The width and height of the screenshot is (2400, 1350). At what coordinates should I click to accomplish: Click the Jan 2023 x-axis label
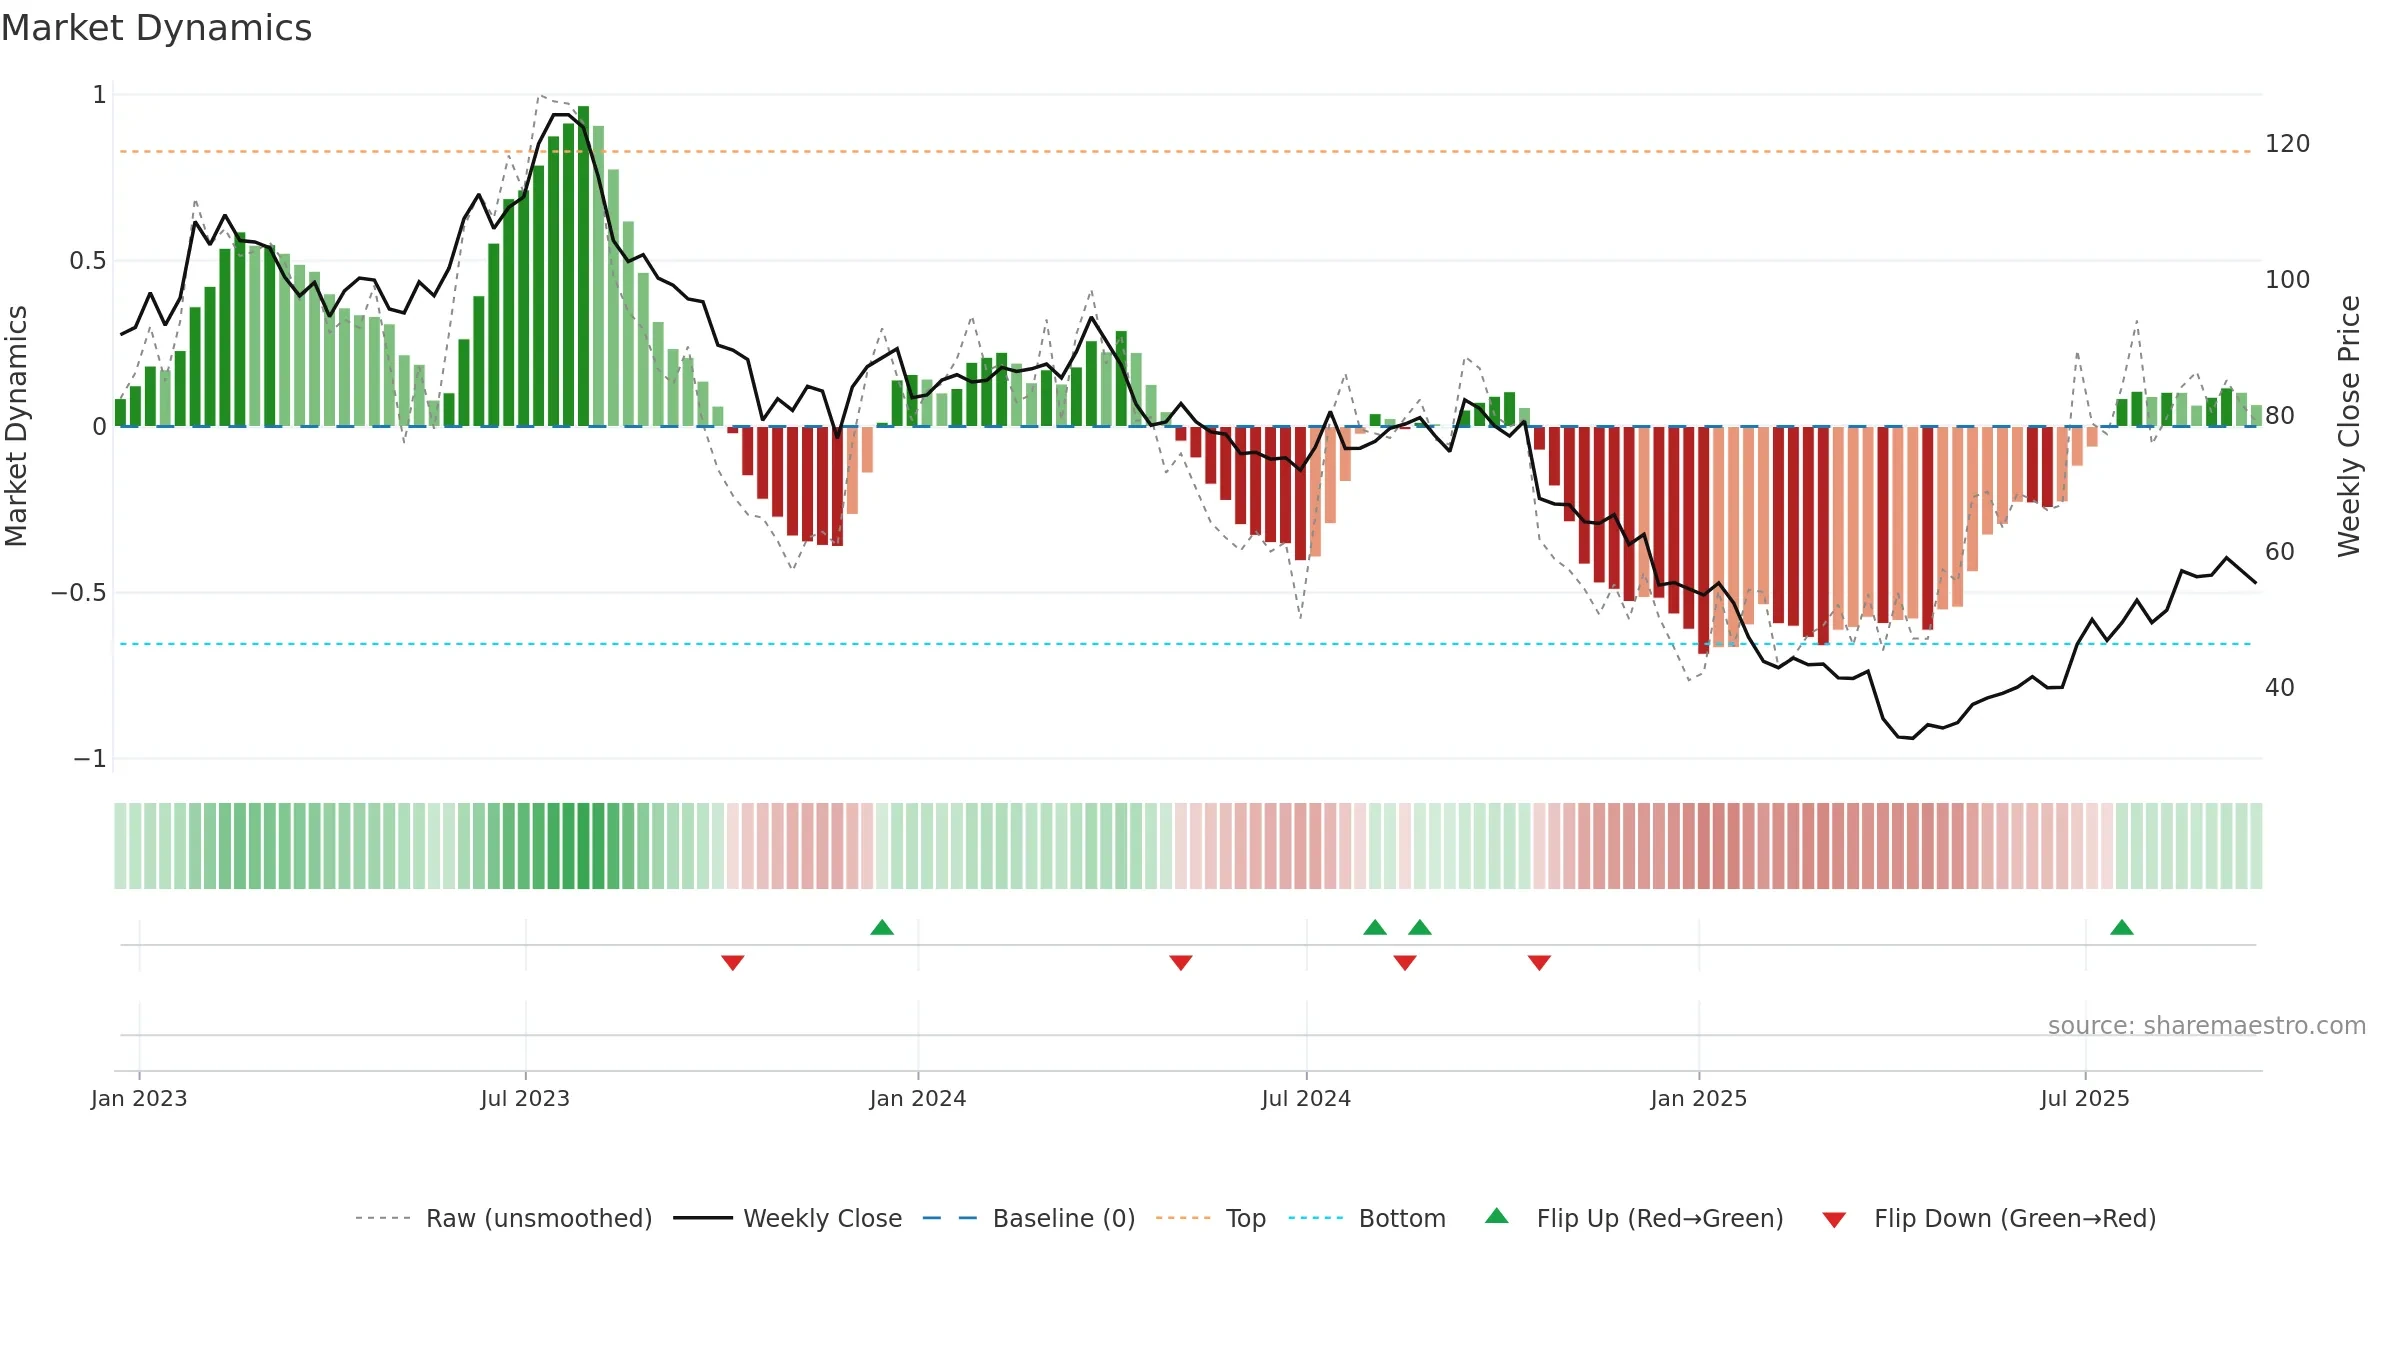click(139, 1098)
